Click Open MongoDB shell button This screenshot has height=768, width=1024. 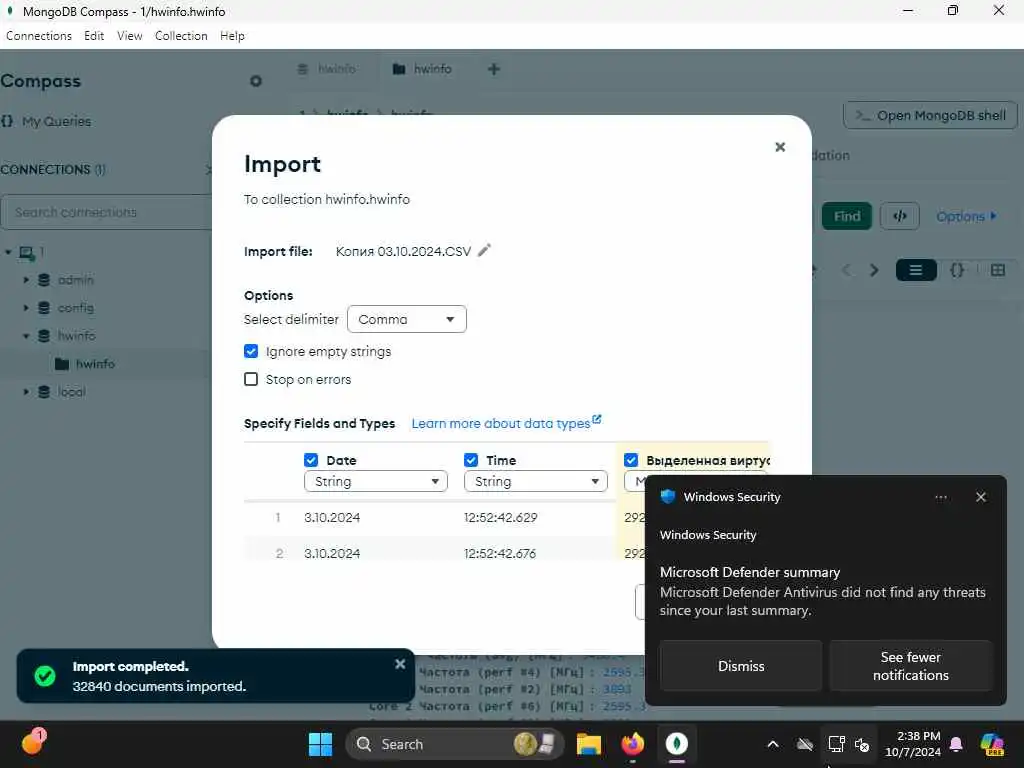point(930,116)
